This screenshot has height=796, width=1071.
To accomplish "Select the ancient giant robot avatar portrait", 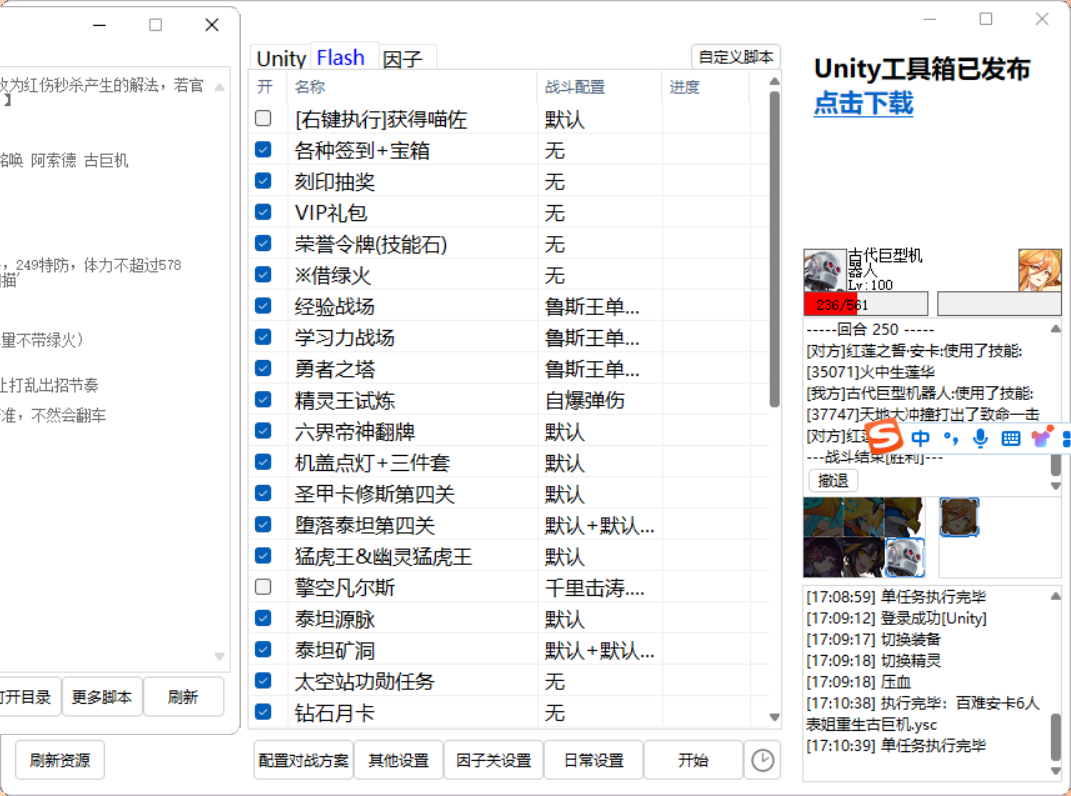I will 824,271.
